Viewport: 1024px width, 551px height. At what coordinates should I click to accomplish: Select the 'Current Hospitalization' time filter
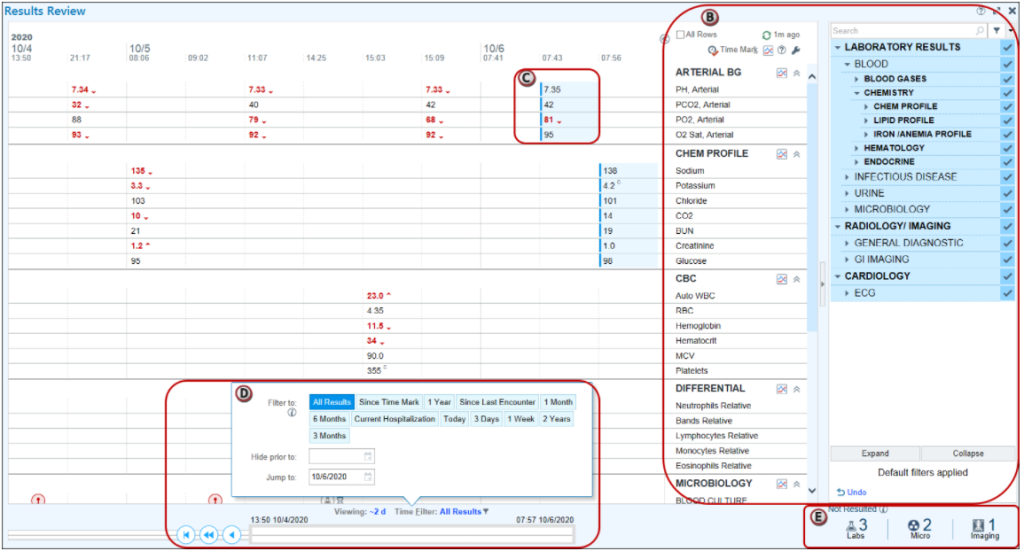coord(395,419)
